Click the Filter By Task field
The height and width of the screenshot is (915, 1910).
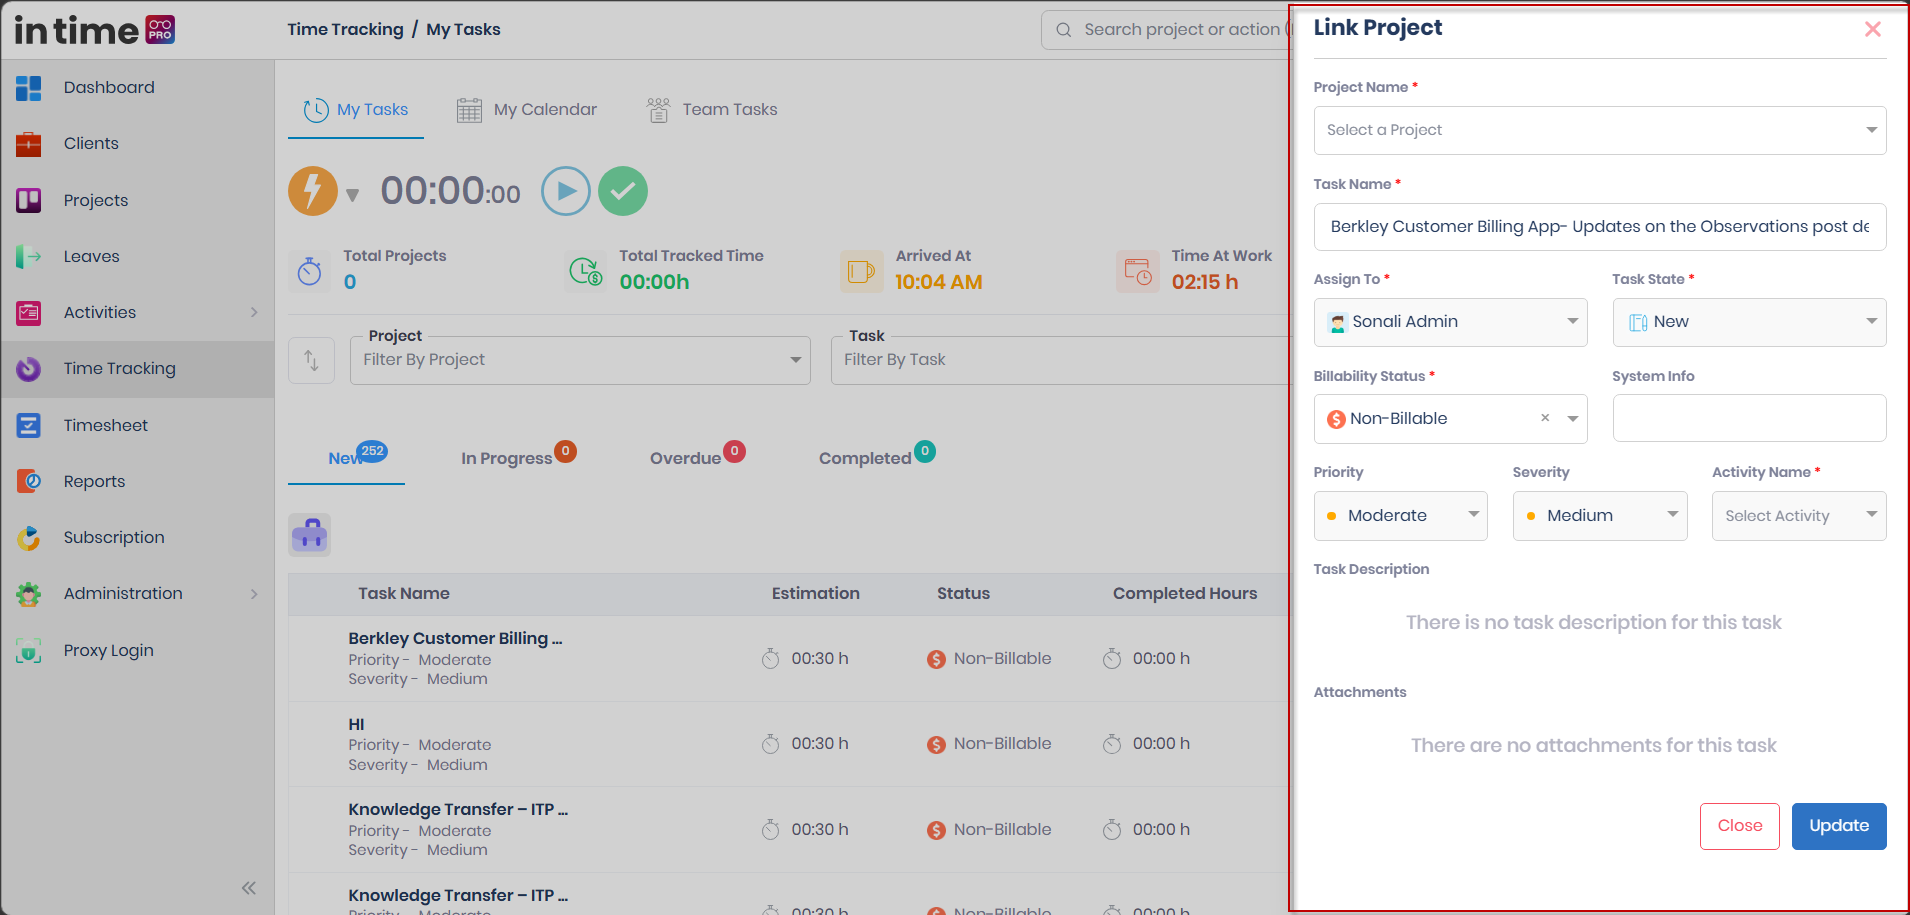tap(1060, 360)
